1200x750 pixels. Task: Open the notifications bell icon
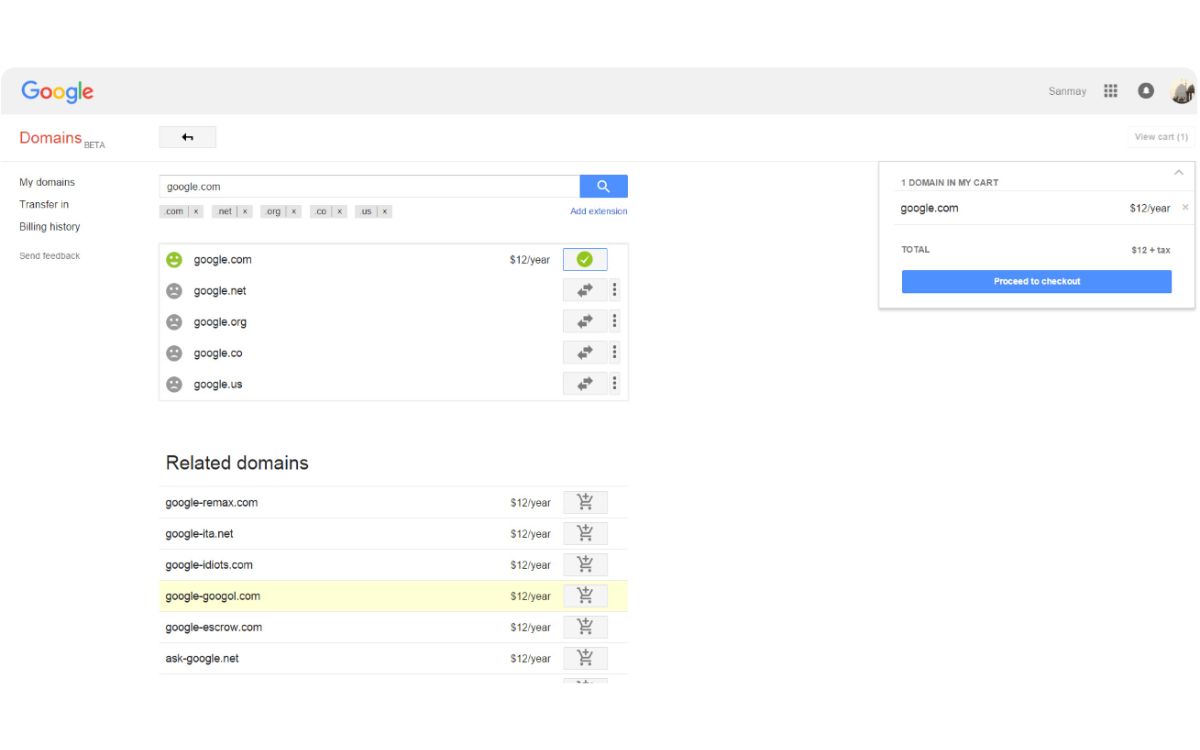pos(1146,91)
